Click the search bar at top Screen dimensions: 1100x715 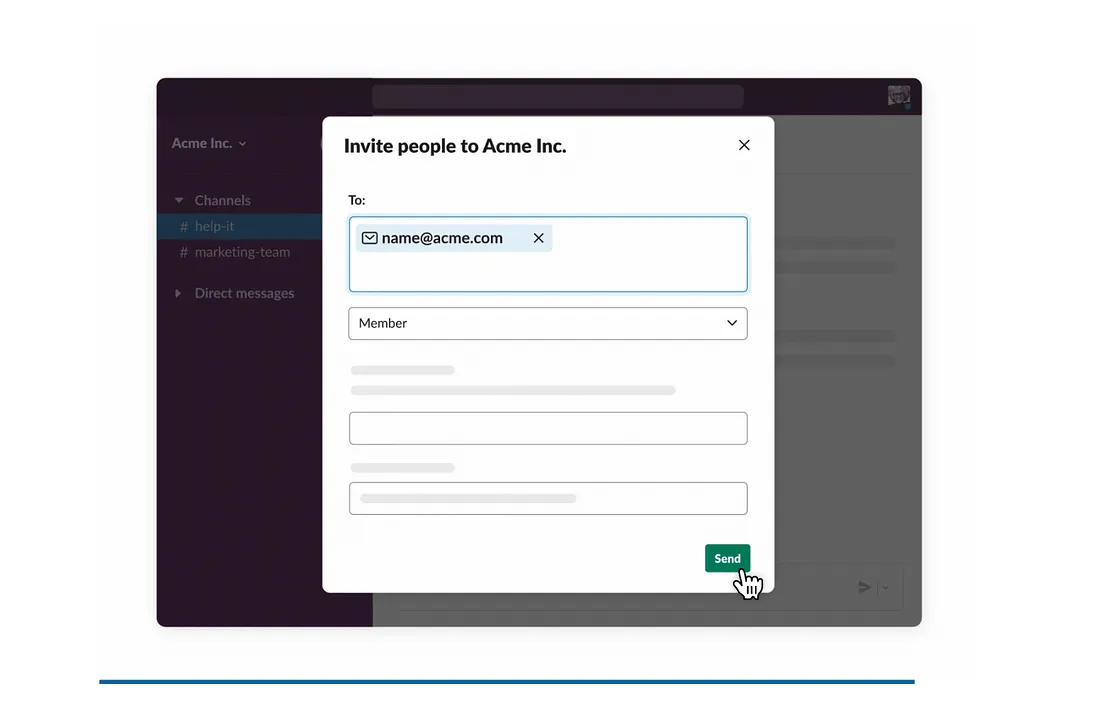(x=558, y=97)
